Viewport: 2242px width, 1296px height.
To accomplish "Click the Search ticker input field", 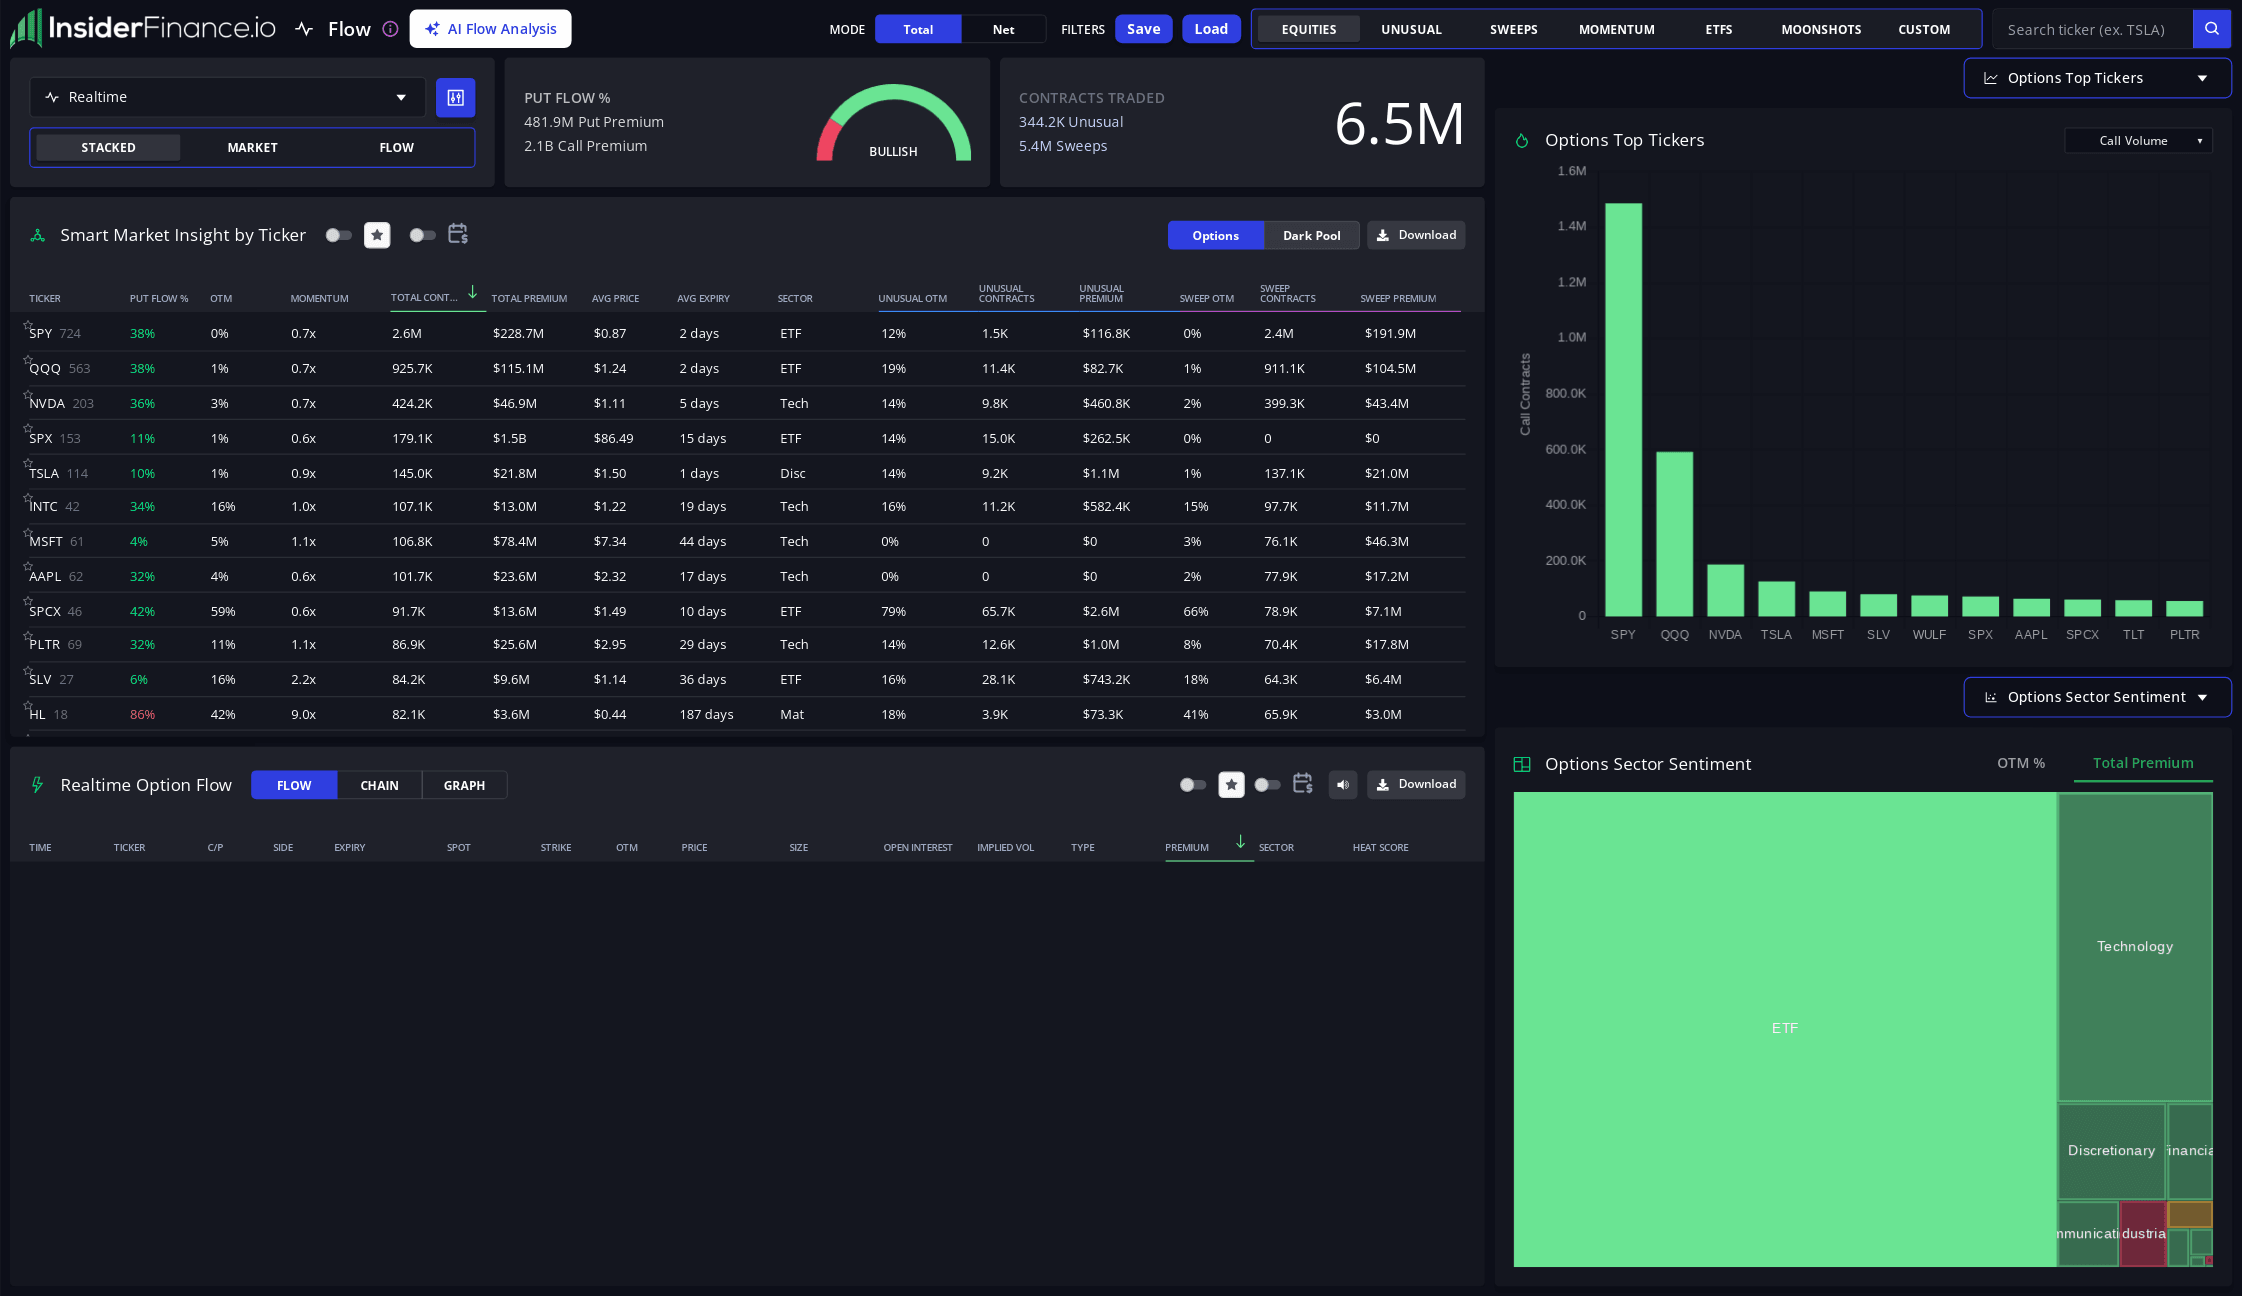I will pyautogui.click(x=2092, y=29).
